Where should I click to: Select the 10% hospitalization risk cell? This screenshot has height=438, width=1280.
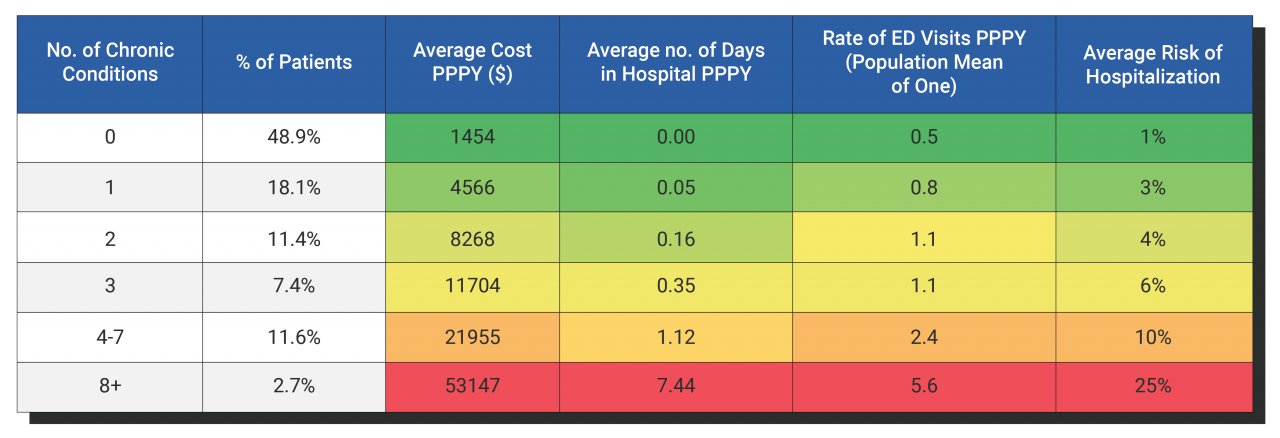pyautogui.click(x=1153, y=337)
